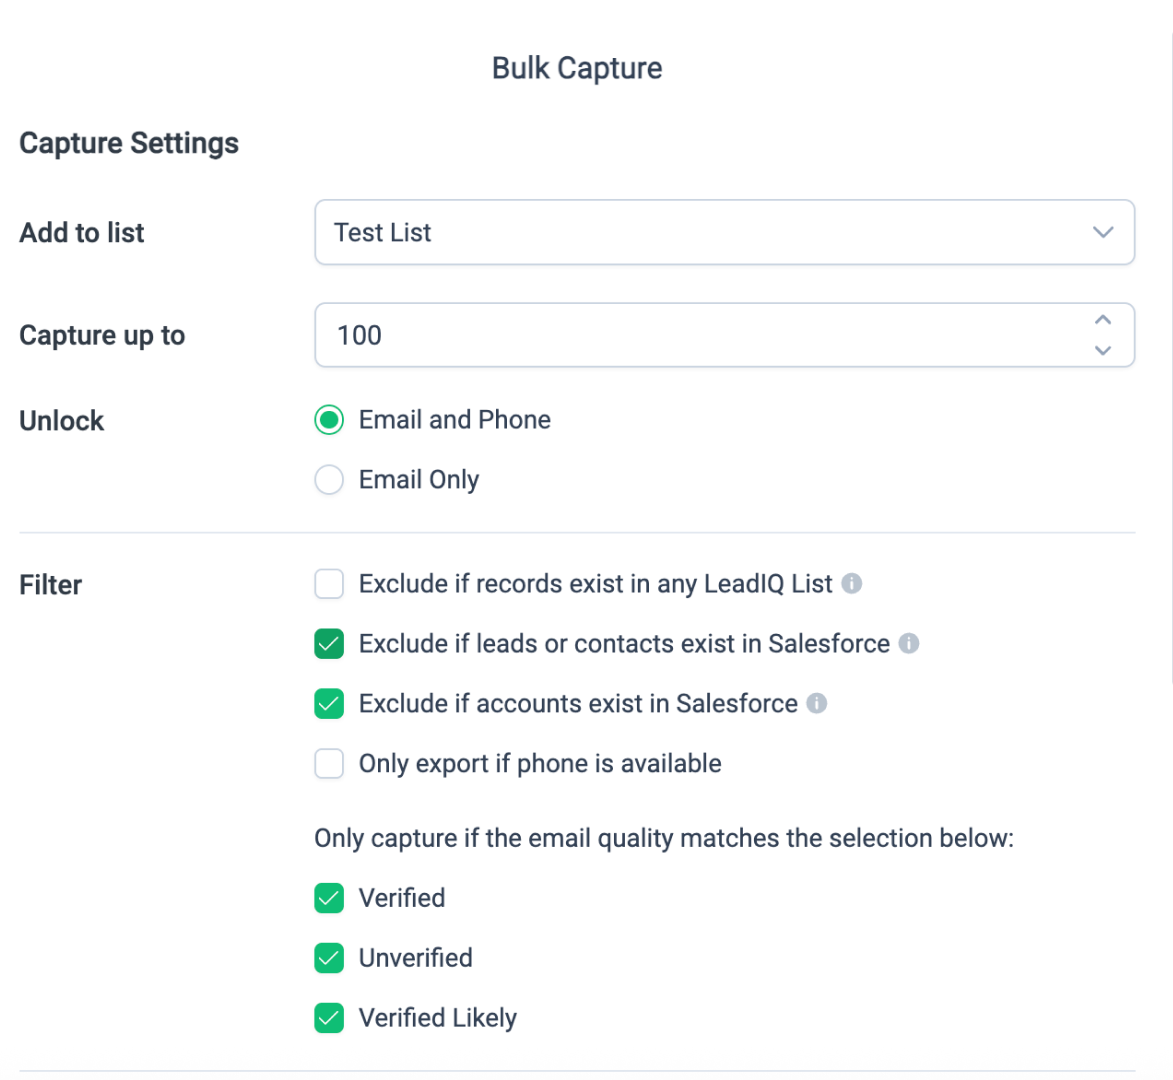Image resolution: width=1173 pixels, height=1080 pixels.
Task: Click info icon beside LeadIQ List filter
Action: point(852,583)
